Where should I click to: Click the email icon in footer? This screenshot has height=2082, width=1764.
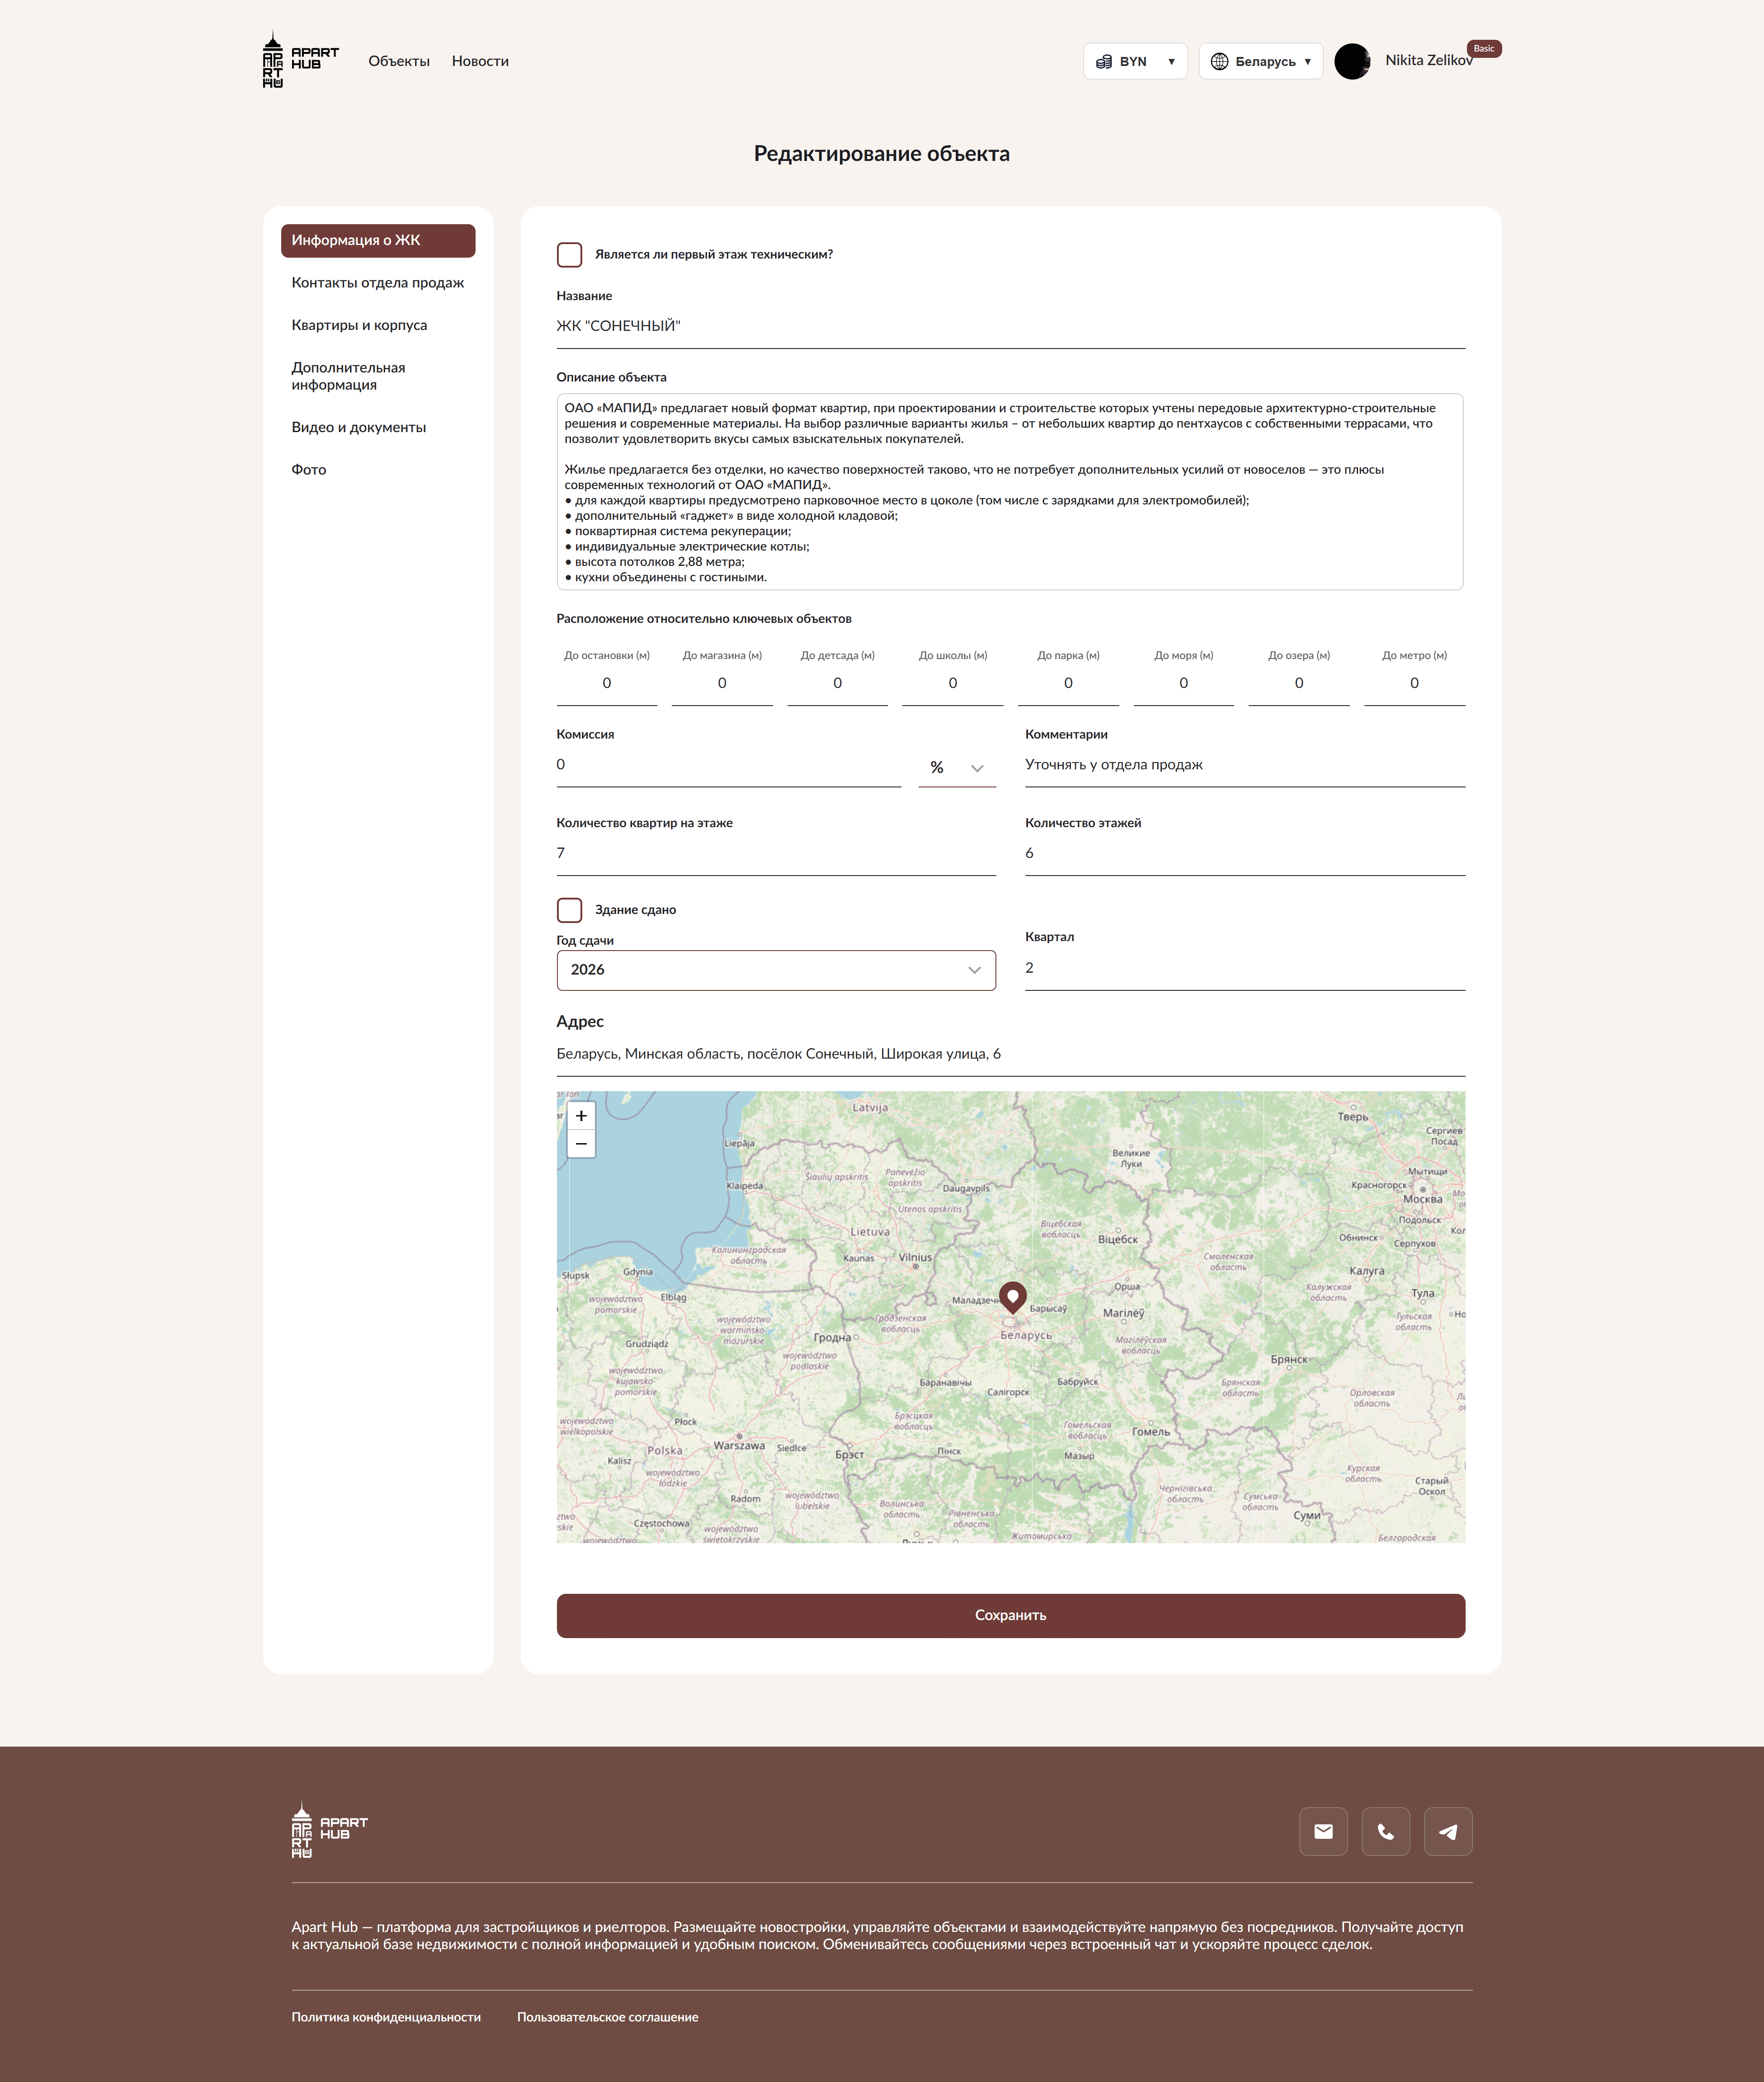[1323, 1831]
